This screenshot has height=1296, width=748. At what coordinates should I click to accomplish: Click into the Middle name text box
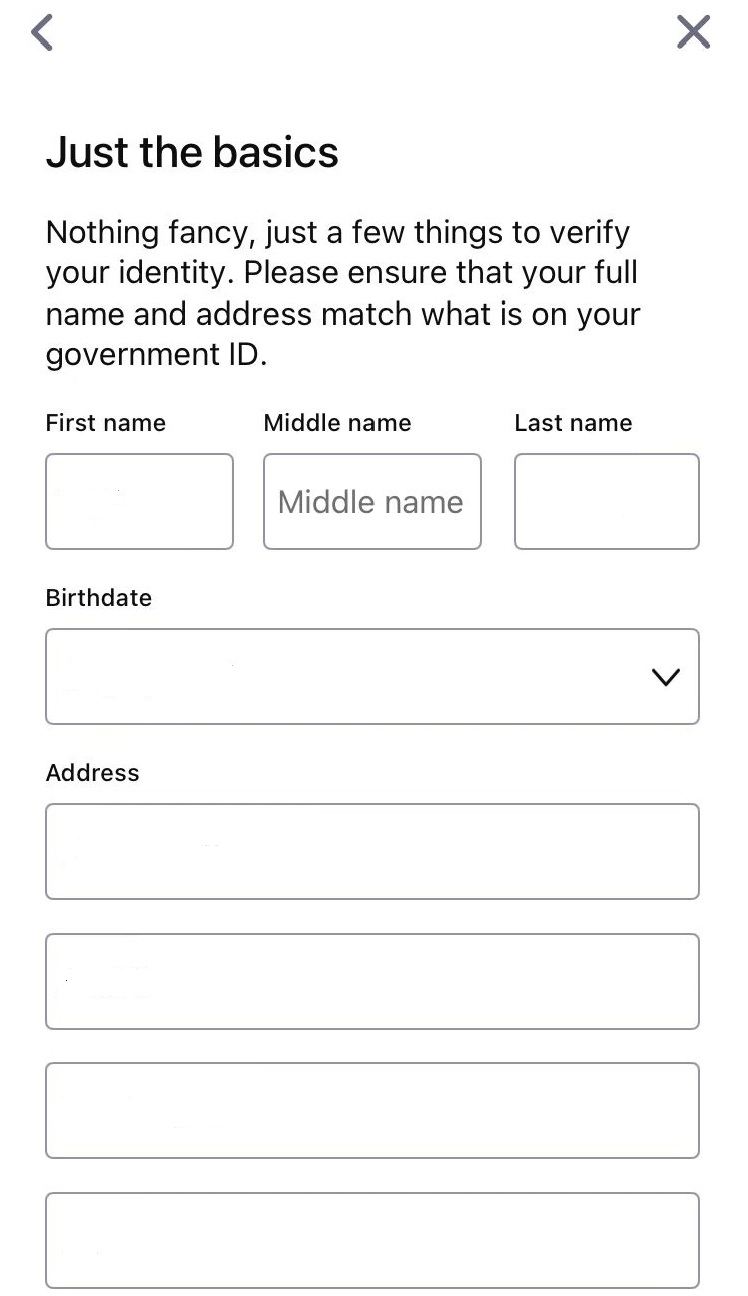(372, 501)
